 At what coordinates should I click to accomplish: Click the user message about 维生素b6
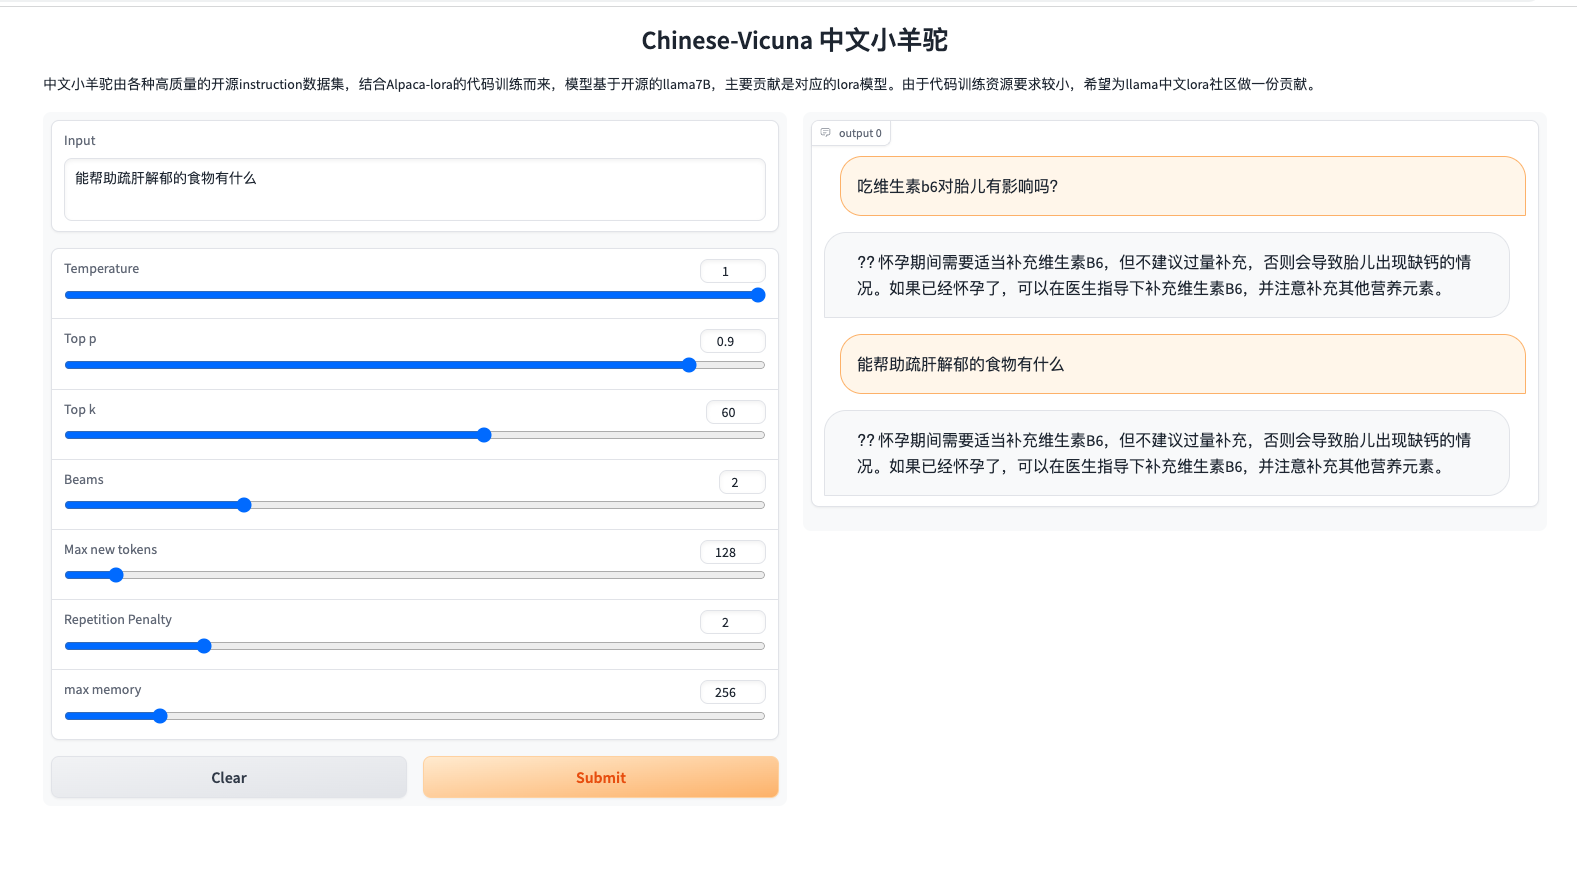(x=1183, y=186)
